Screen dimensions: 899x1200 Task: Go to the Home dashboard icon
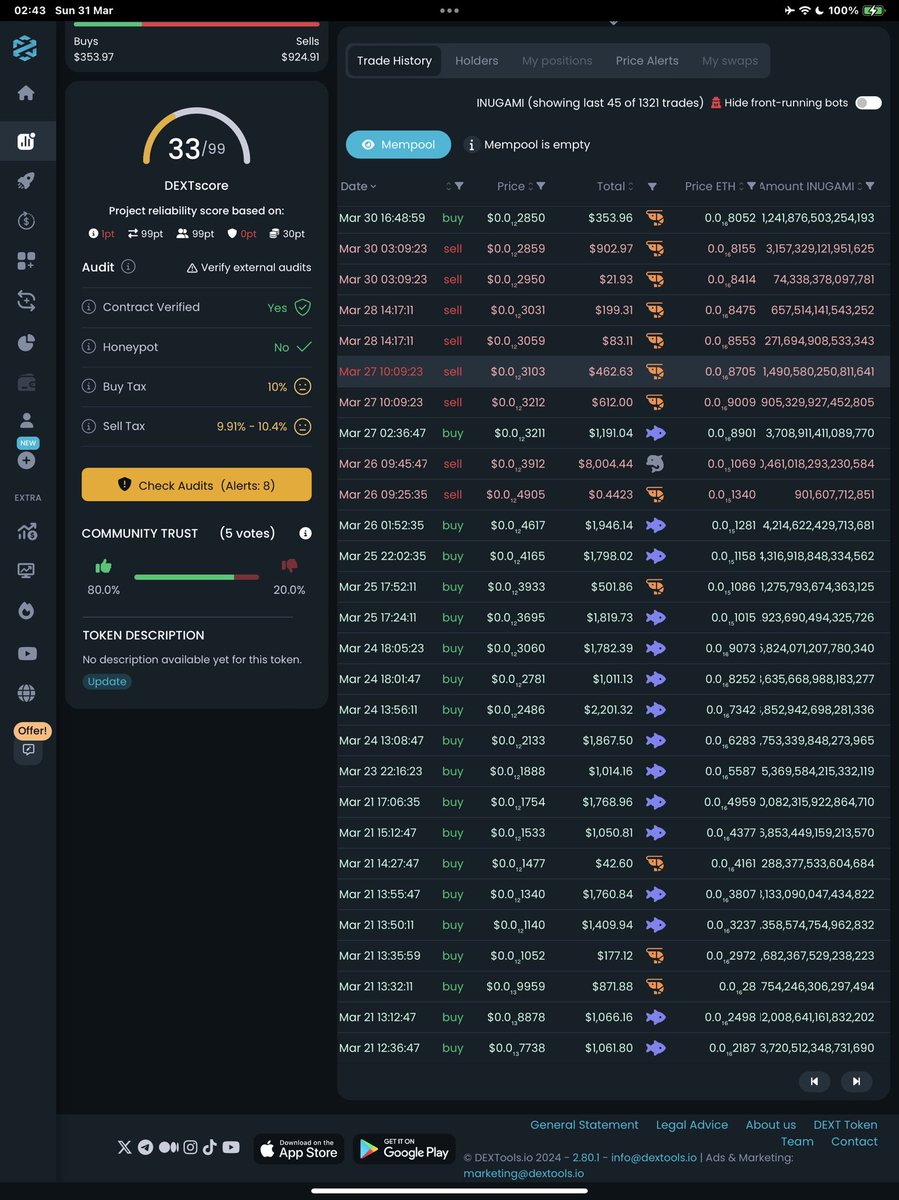pyautogui.click(x=26, y=93)
